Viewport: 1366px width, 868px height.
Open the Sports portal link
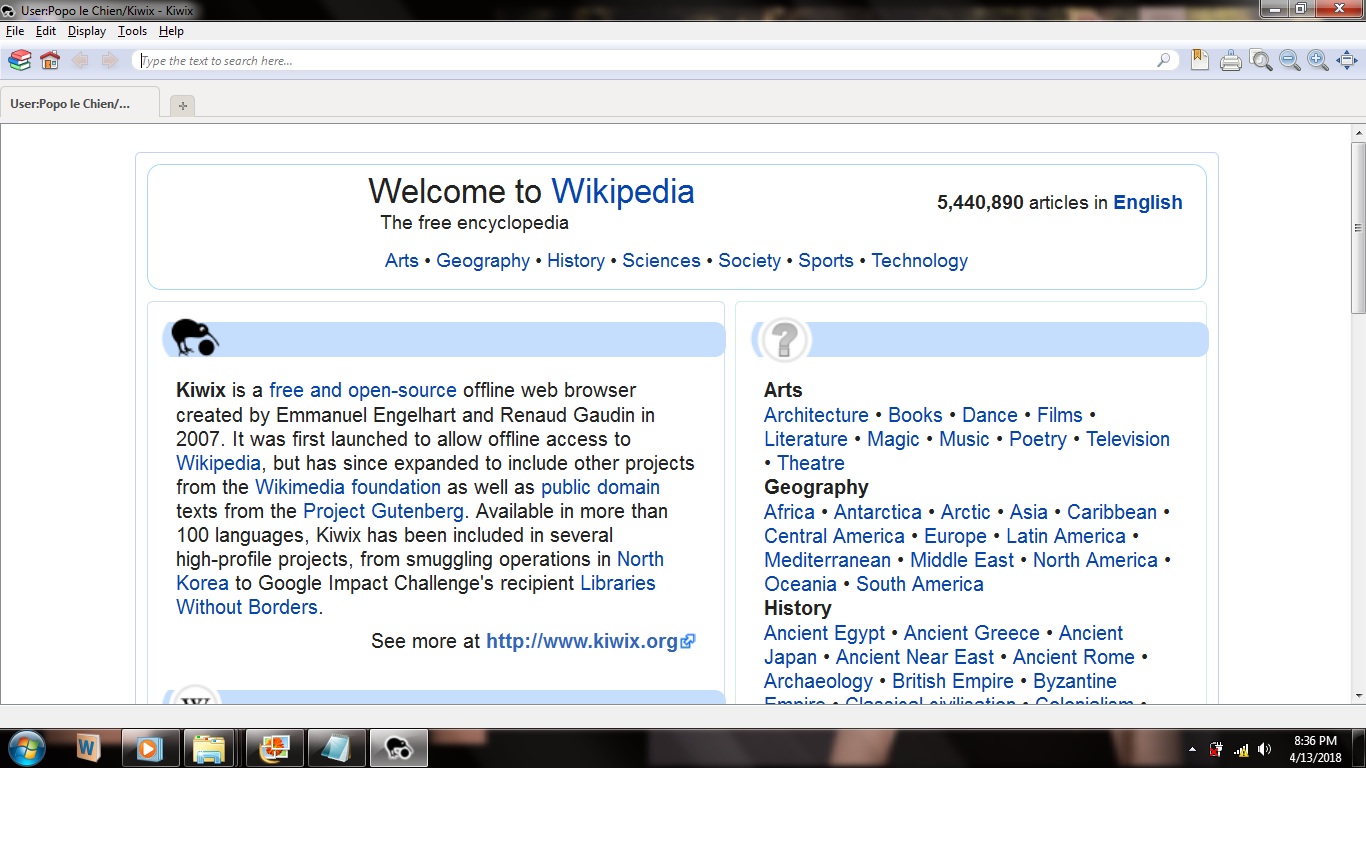(x=826, y=260)
